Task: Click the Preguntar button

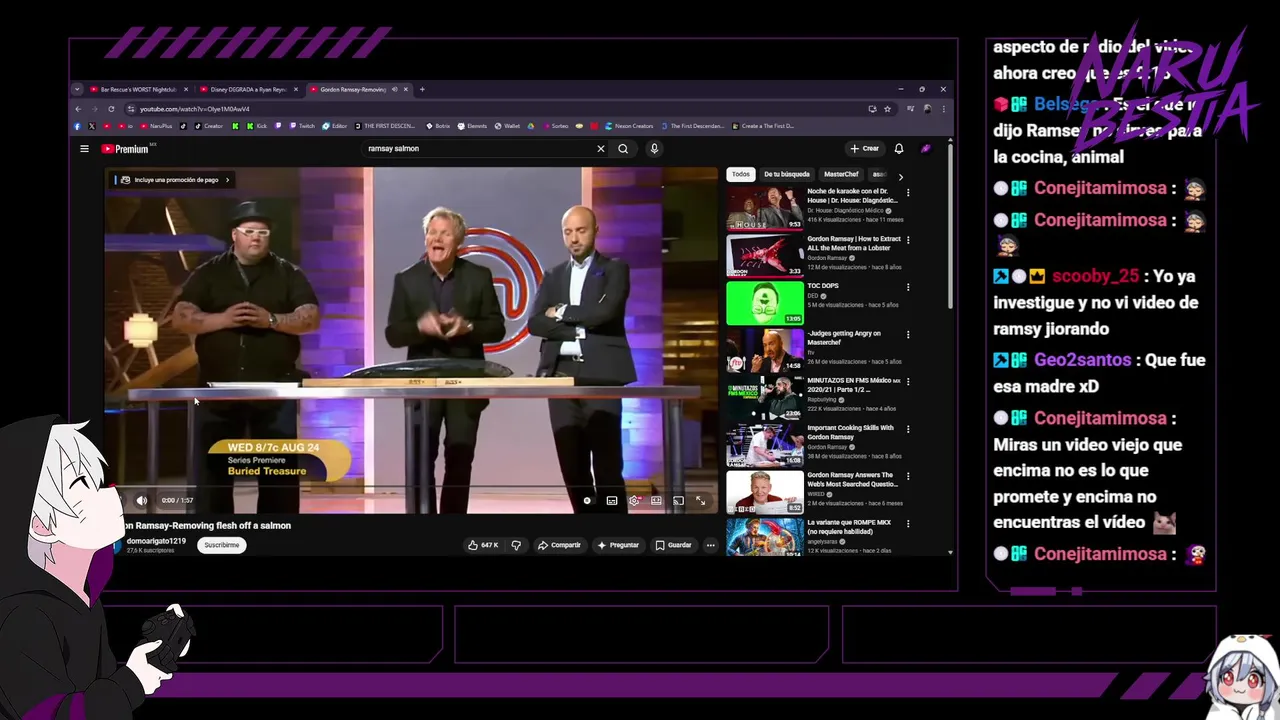Action: [618, 545]
